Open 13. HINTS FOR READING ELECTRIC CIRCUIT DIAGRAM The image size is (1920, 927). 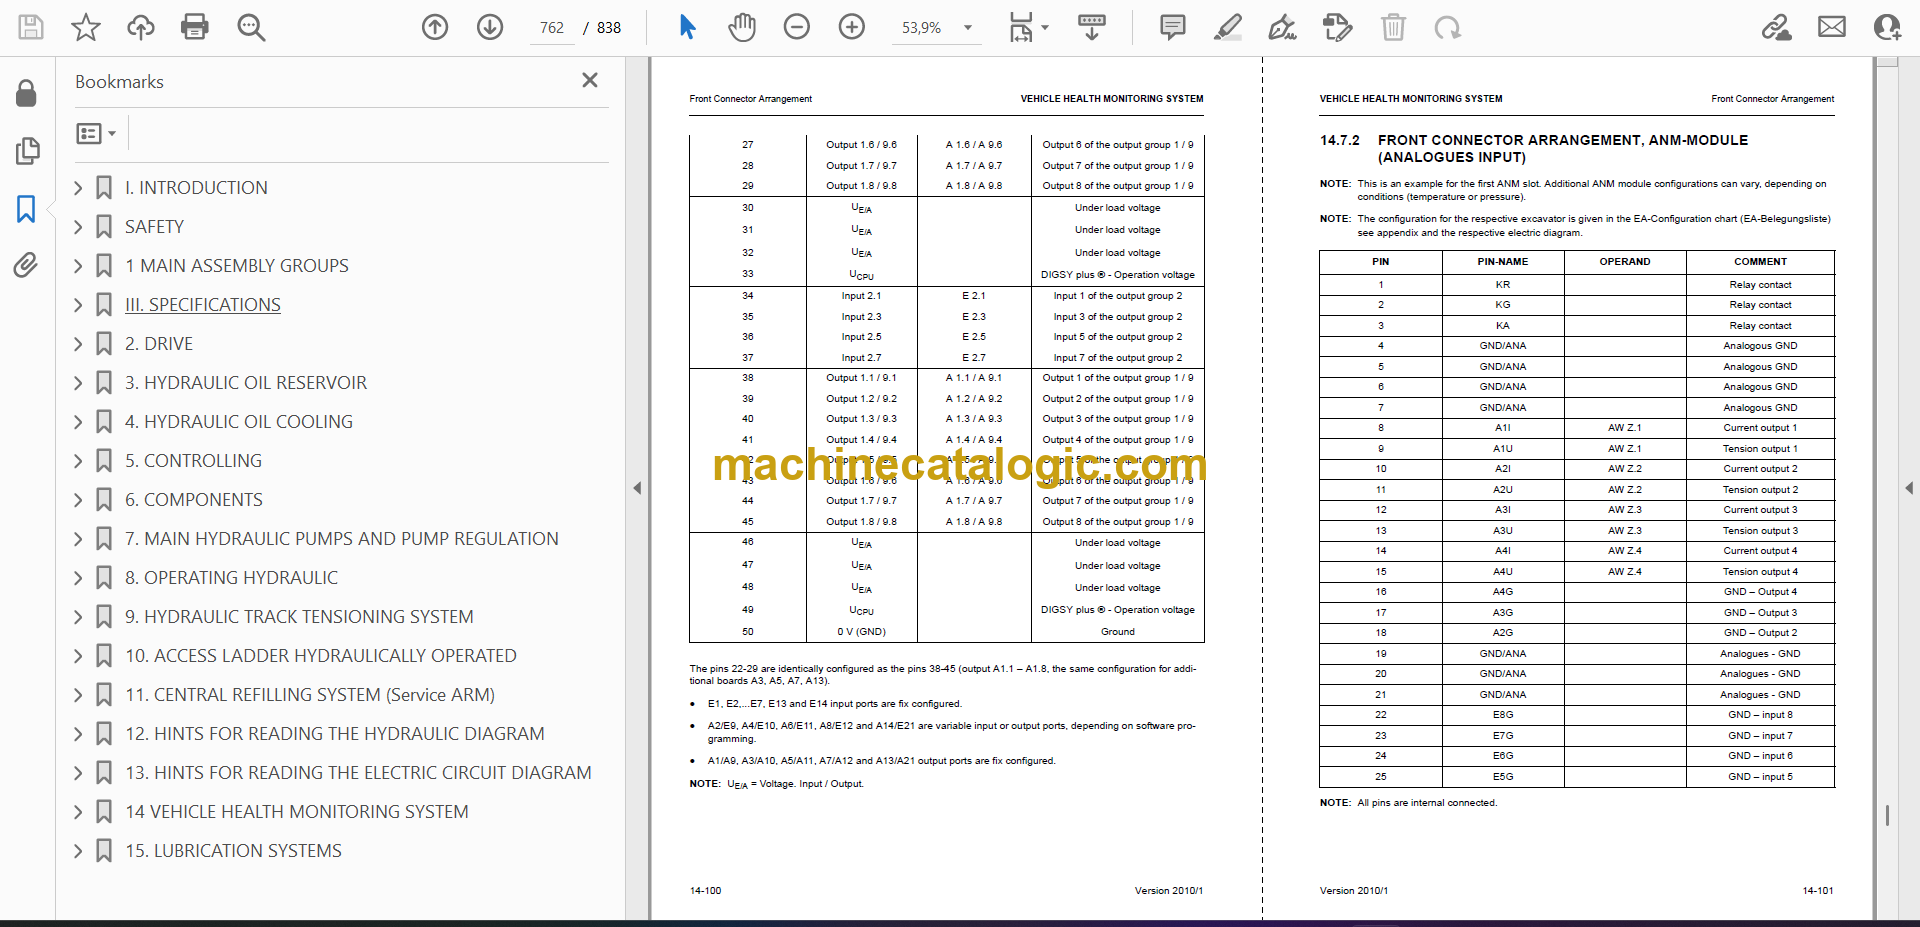point(358,773)
